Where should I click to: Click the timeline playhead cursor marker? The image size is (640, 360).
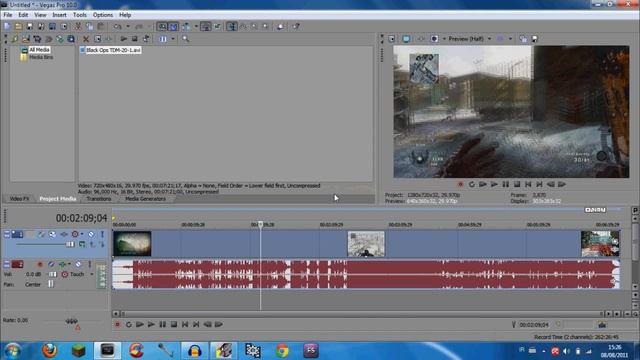(x=260, y=224)
